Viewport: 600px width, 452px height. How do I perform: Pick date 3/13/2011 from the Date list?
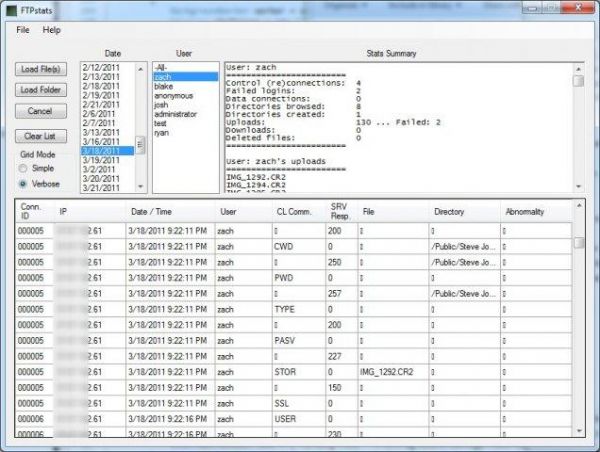99,132
